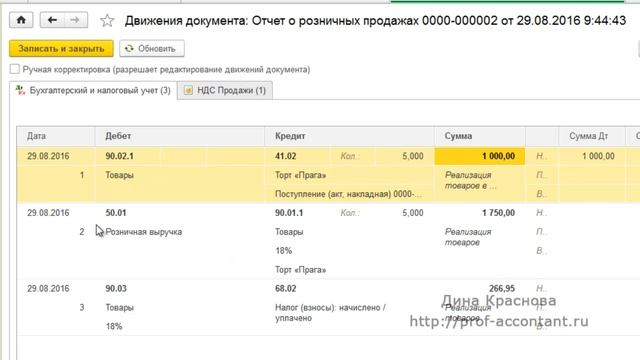Navigate forward with the right arrow

pyautogui.click(x=75, y=20)
